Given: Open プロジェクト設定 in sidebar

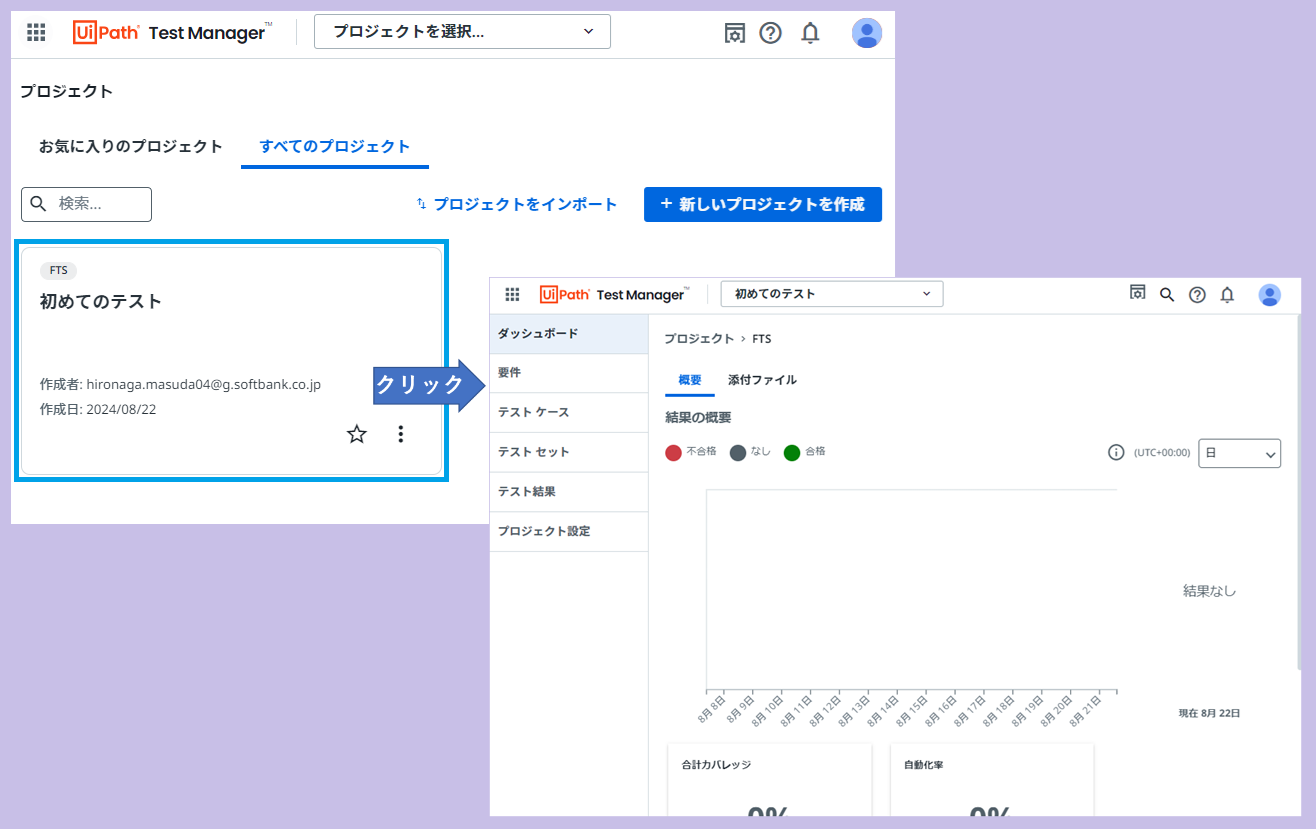Looking at the screenshot, I should click(x=569, y=531).
